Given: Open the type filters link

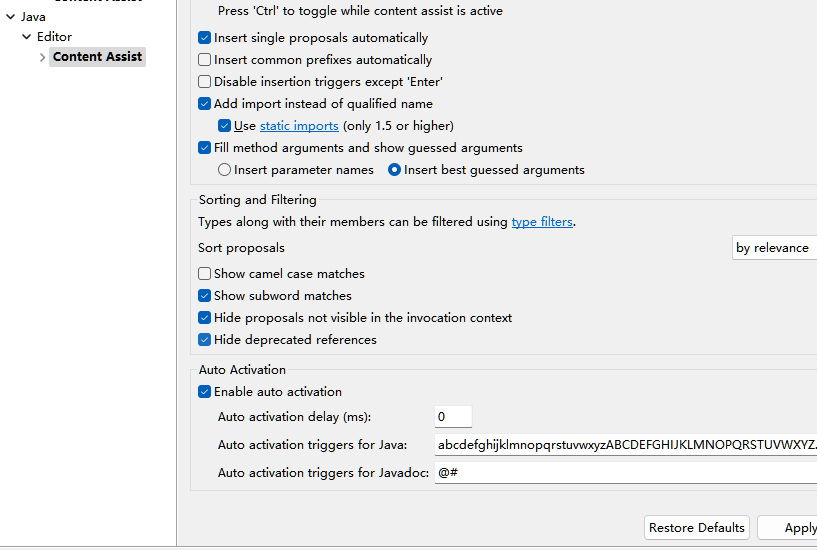Looking at the screenshot, I should pyautogui.click(x=542, y=222).
